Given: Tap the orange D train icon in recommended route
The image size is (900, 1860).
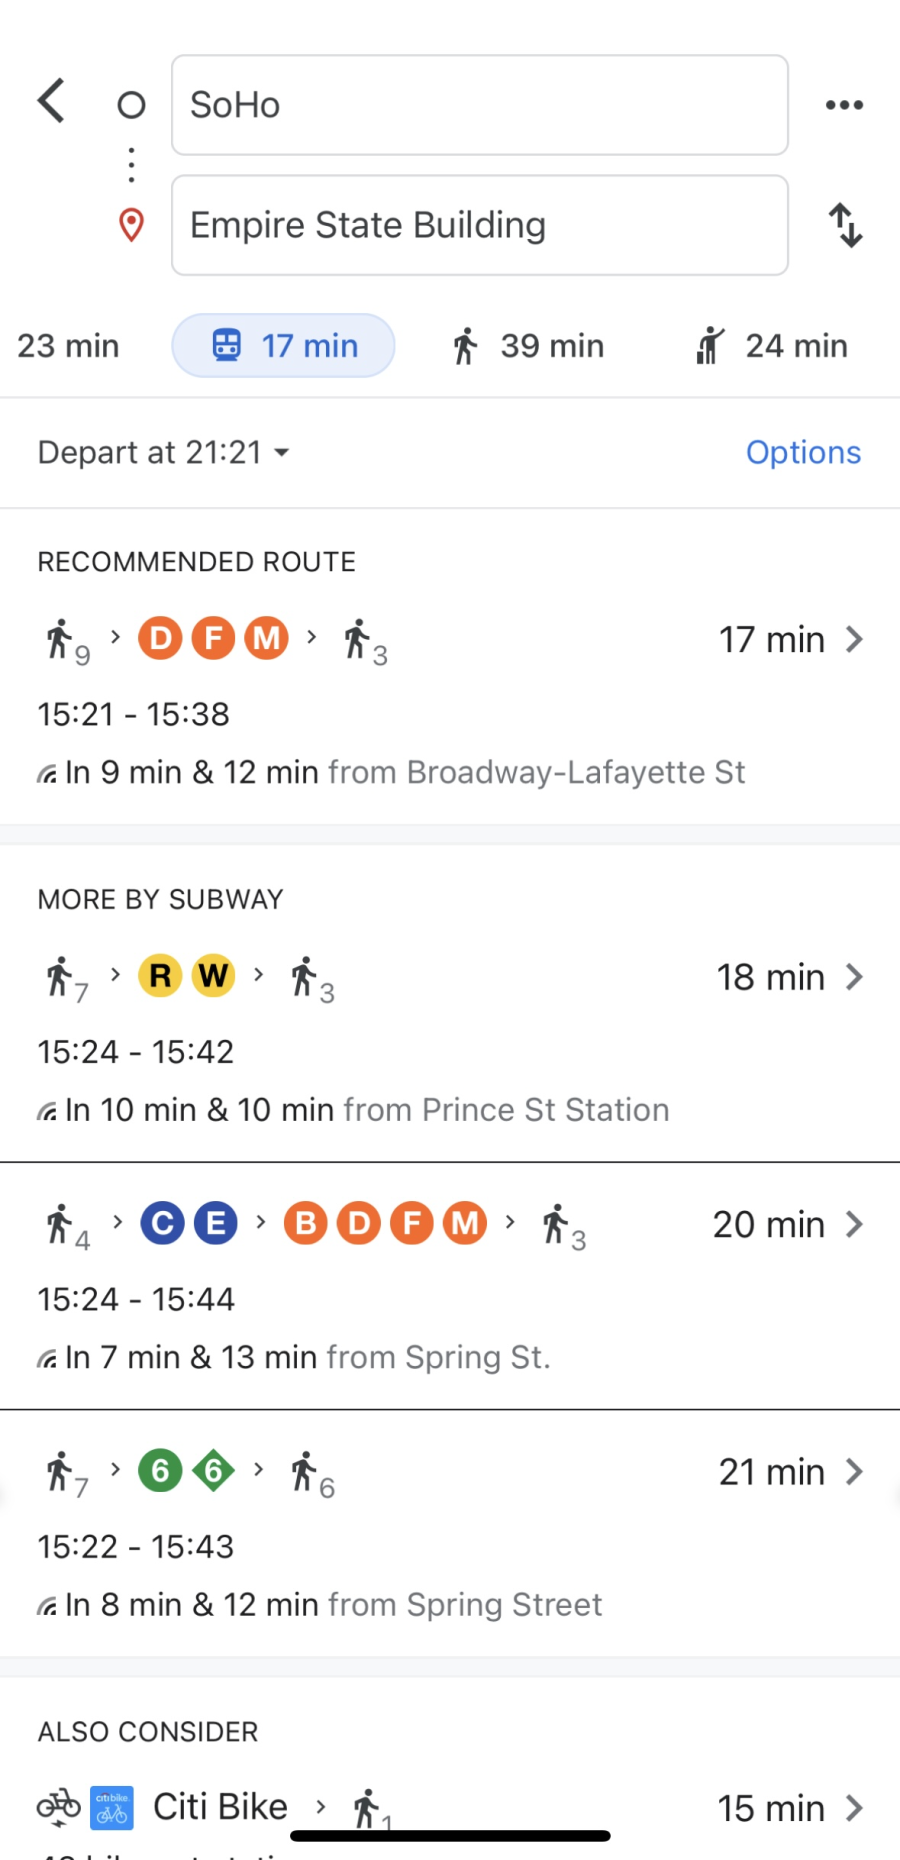Looking at the screenshot, I should (160, 638).
